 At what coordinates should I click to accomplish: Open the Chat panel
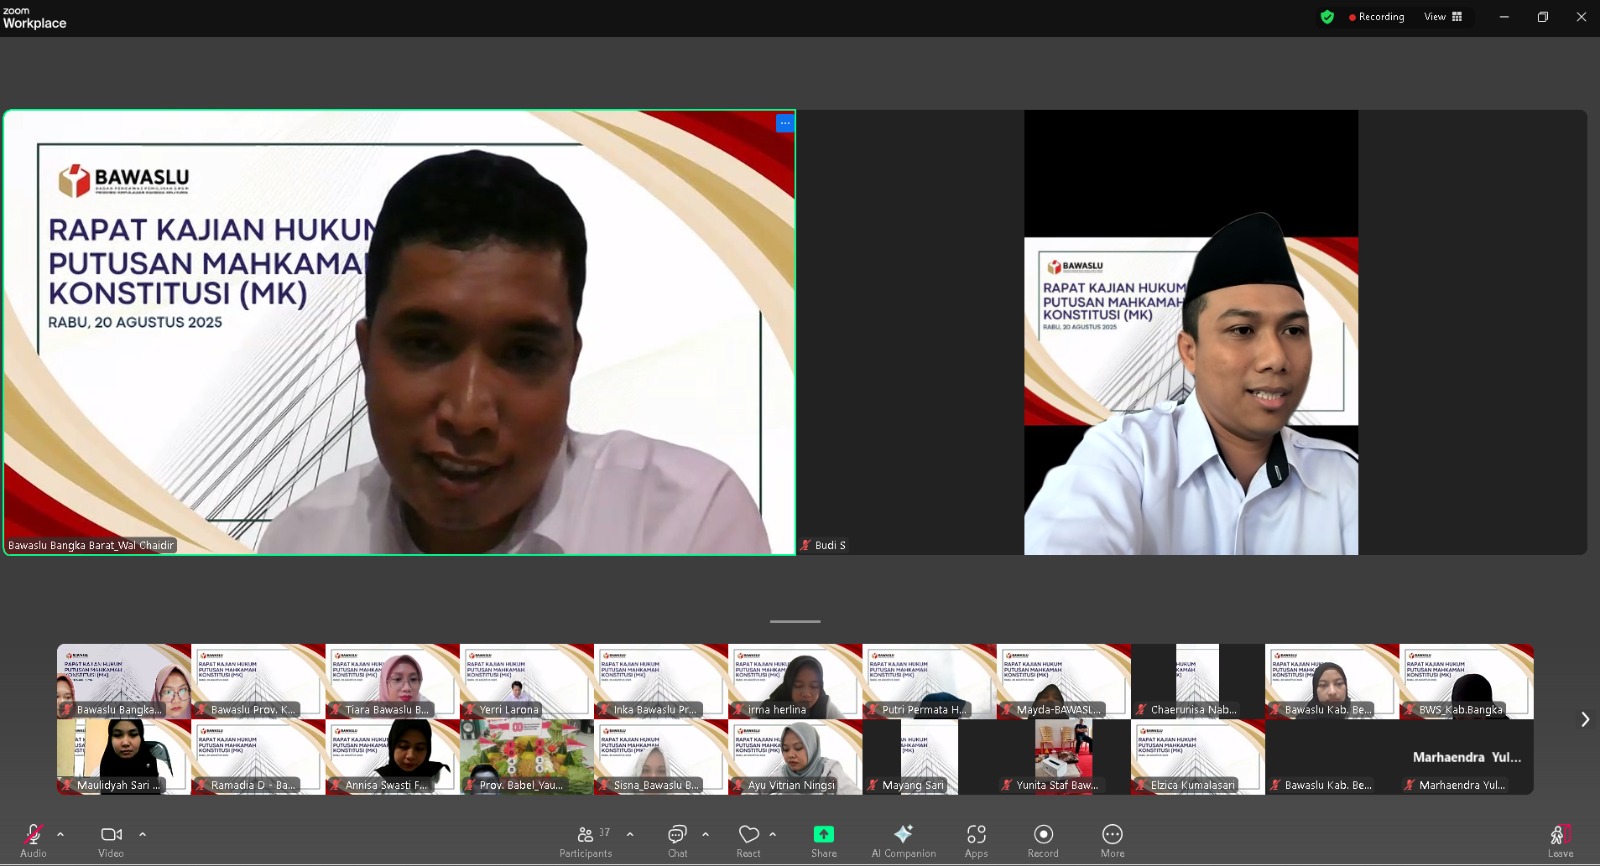[677, 839]
